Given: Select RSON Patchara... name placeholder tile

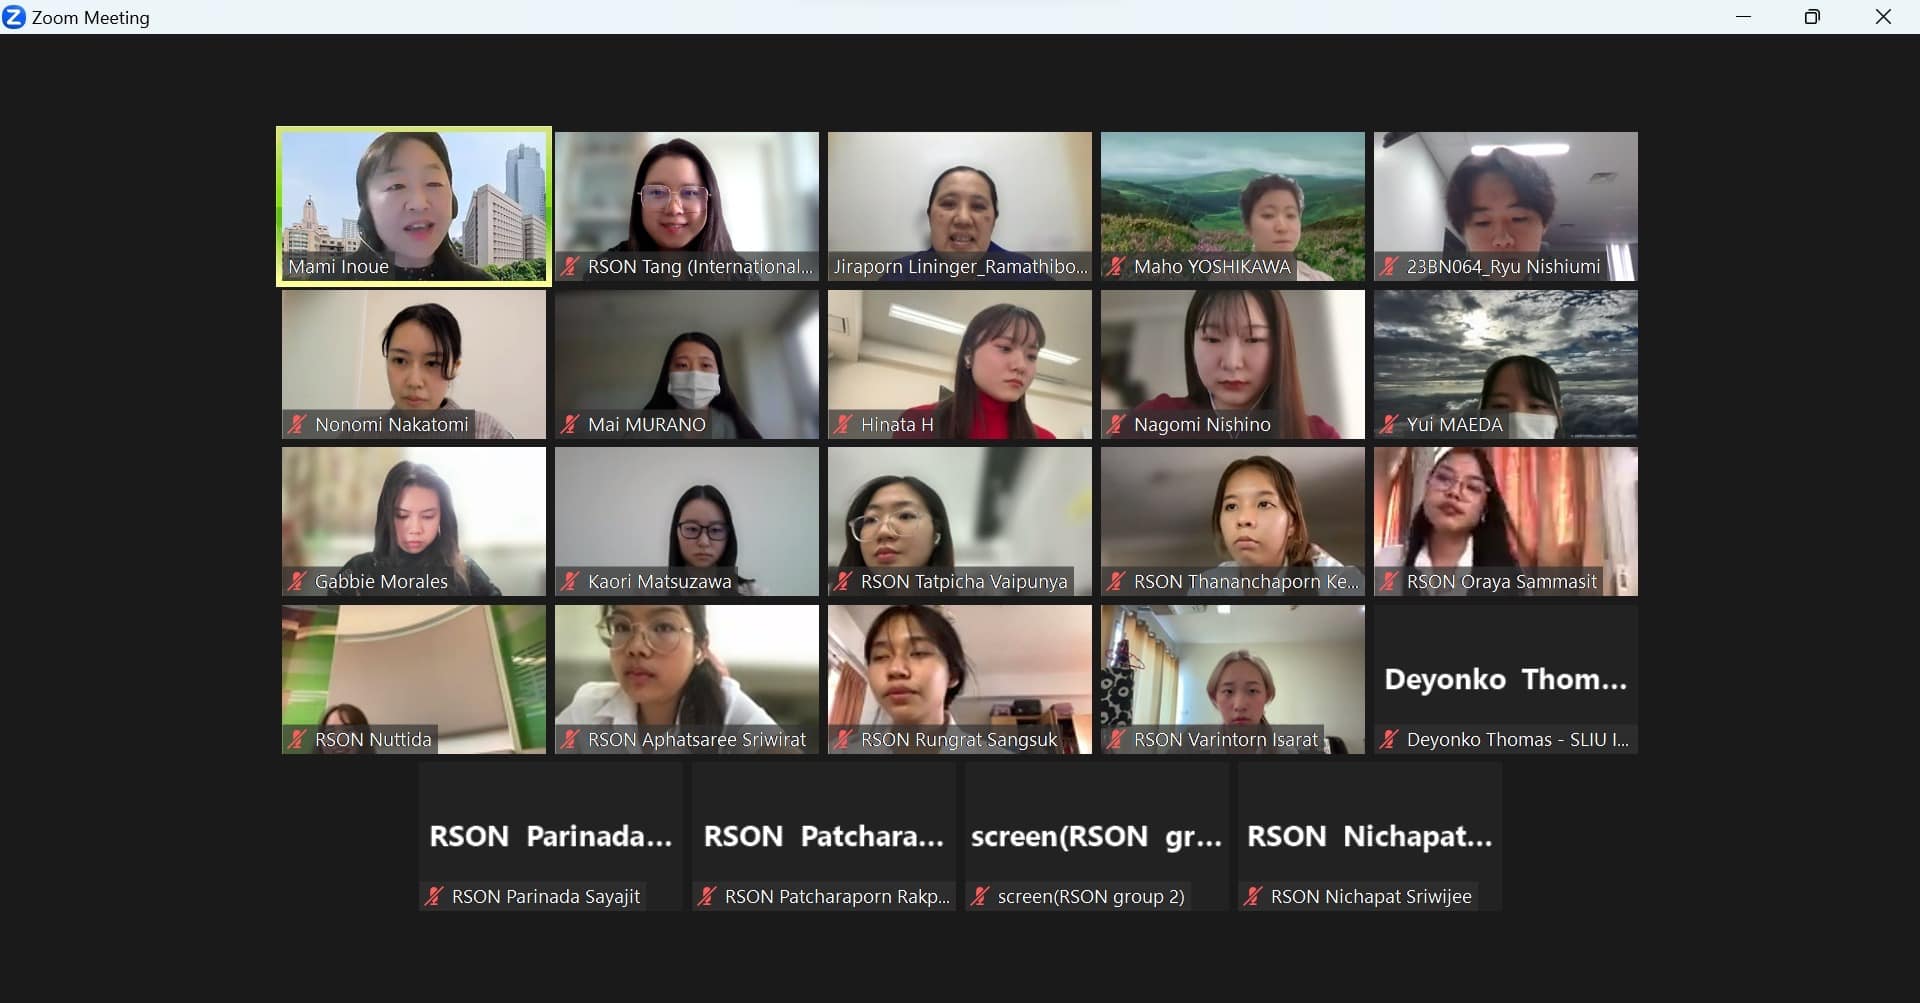Looking at the screenshot, I should coord(824,836).
